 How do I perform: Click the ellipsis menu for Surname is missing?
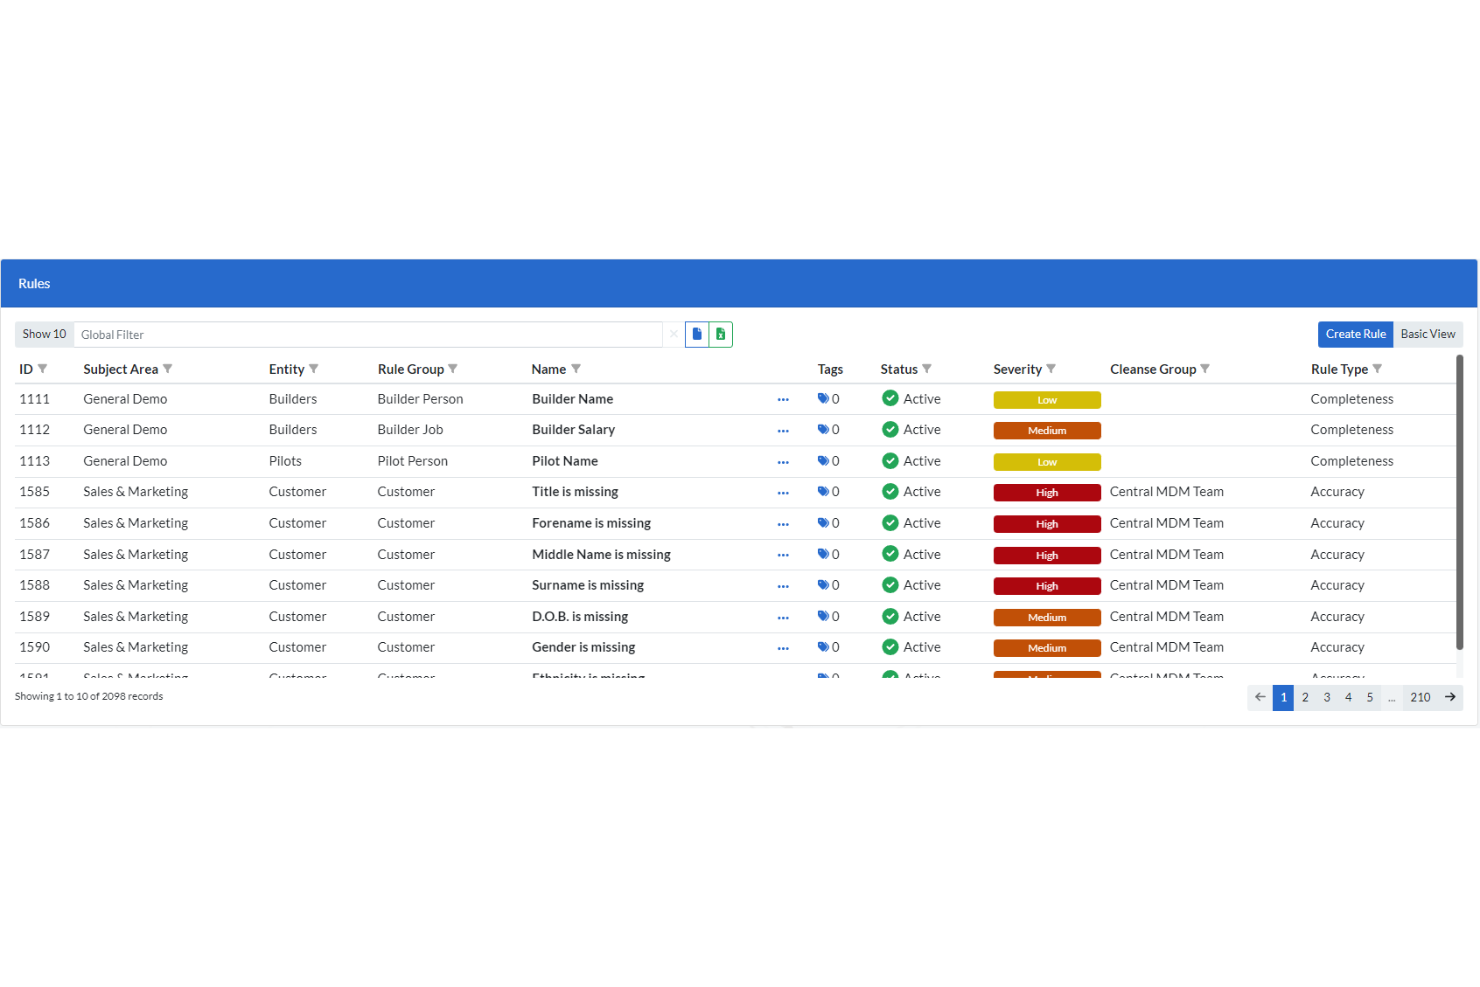[783, 585]
